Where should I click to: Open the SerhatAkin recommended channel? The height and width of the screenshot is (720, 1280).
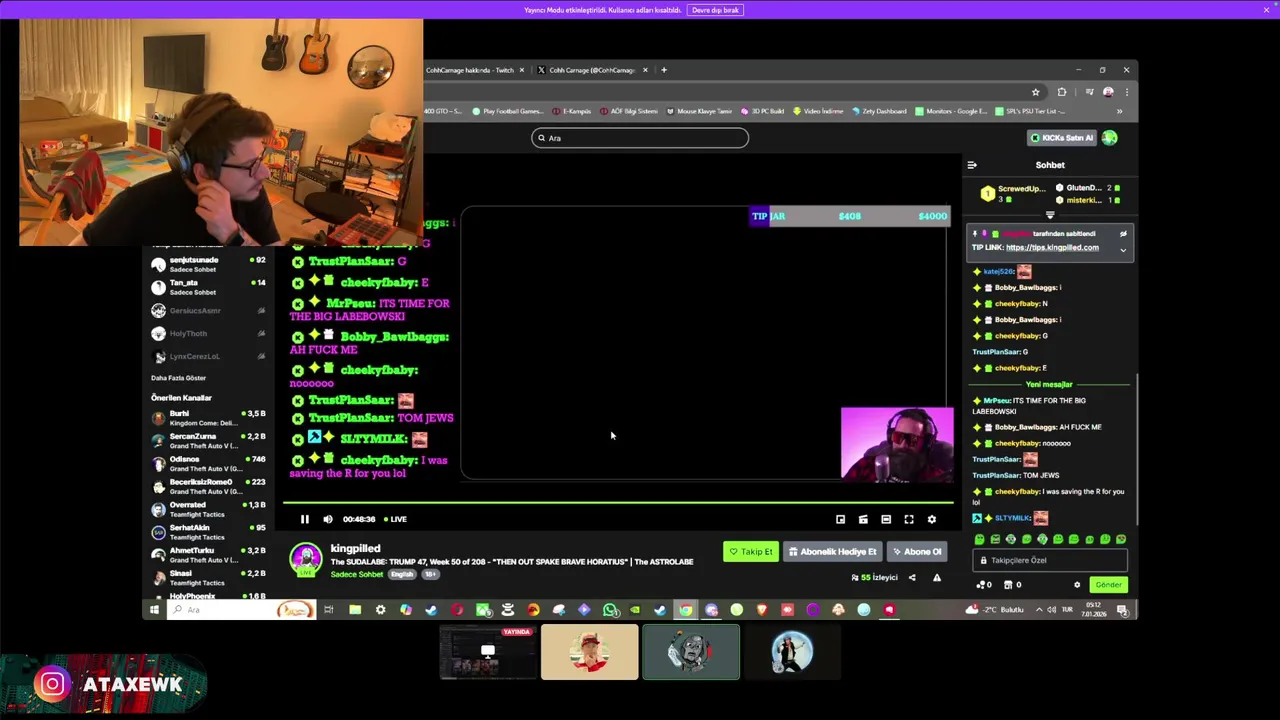[207, 532]
